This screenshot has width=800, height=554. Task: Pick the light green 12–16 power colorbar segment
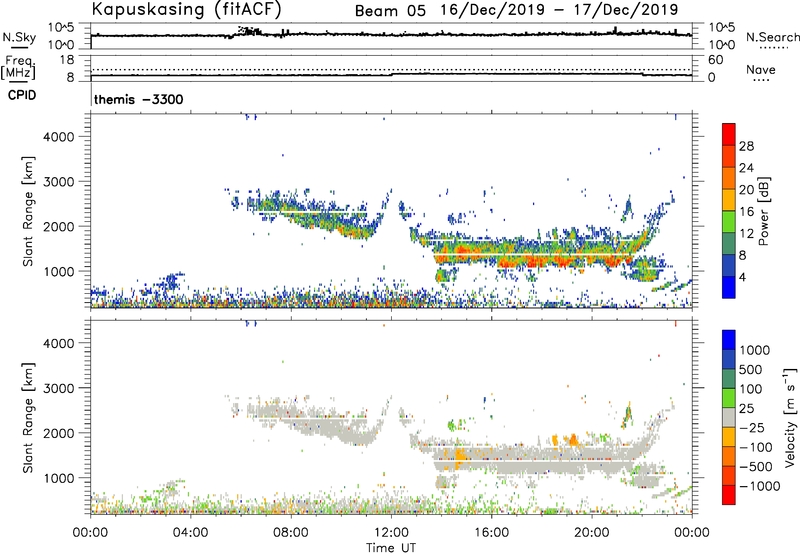coord(729,221)
